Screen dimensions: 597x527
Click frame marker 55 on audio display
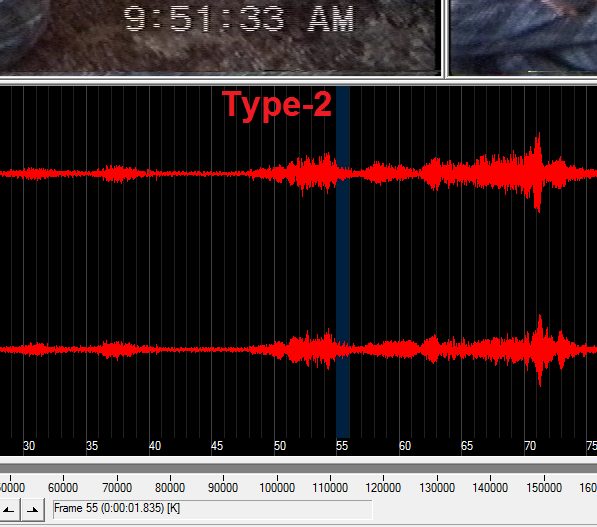[x=342, y=446]
